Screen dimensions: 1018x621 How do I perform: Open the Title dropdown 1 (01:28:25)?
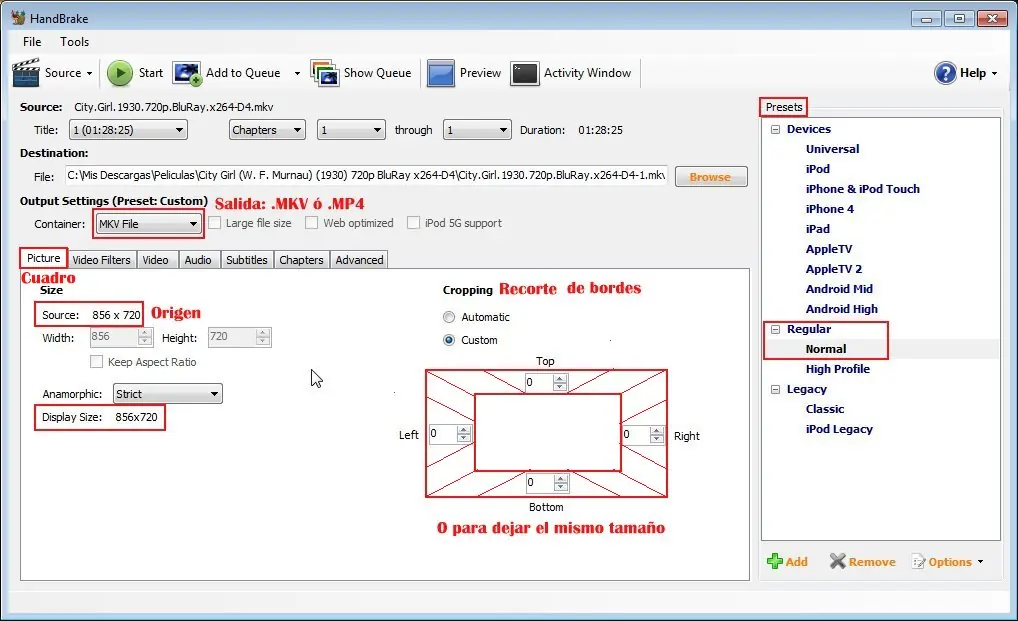pos(128,130)
